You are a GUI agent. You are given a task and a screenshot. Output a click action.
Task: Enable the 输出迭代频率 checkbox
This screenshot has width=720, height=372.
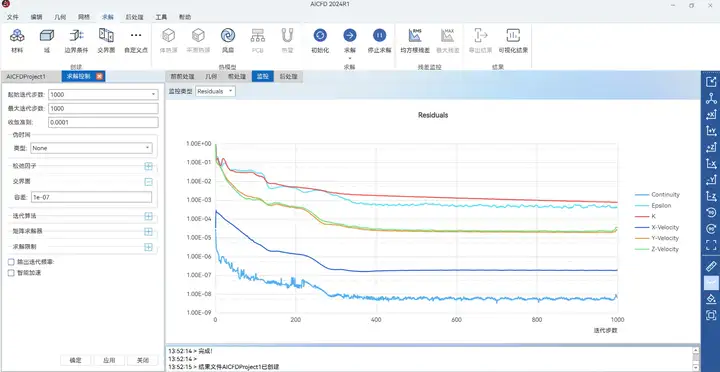(11, 262)
